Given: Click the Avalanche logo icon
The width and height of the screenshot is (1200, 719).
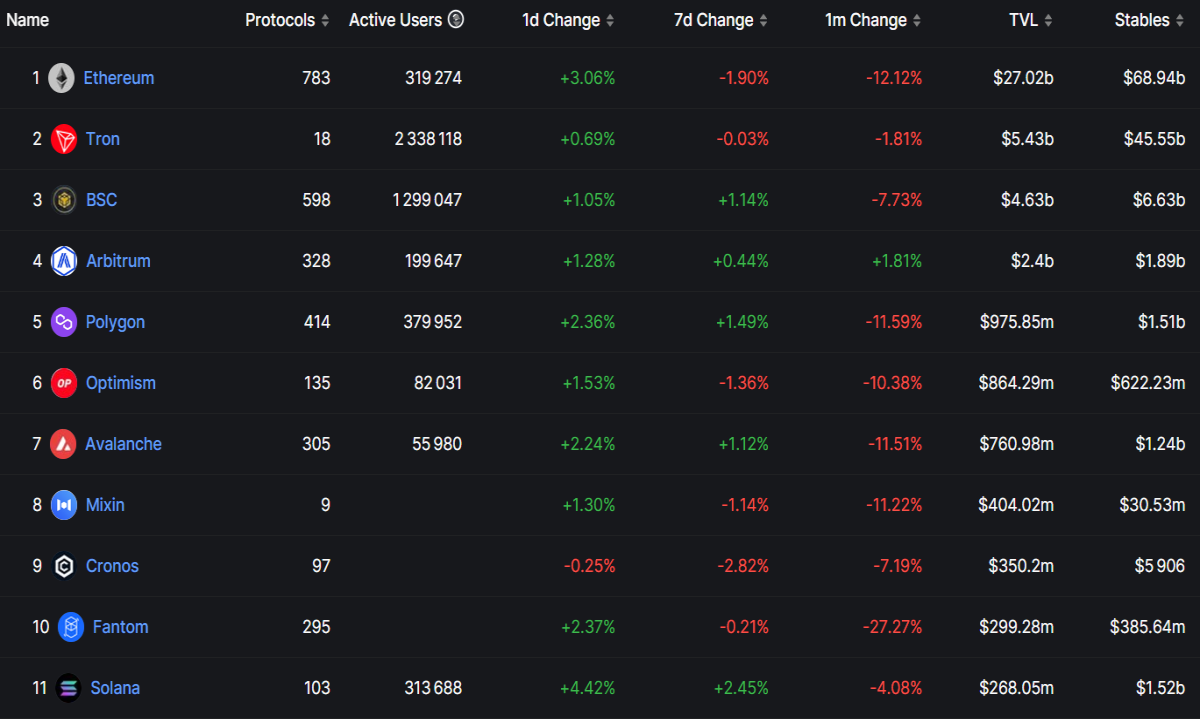Looking at the screenshot, I should pyautogui.click(x=64, y=444).
